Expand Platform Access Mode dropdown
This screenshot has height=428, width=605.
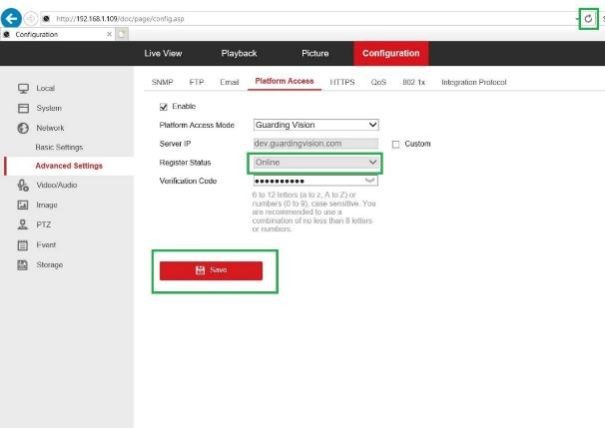316,125
